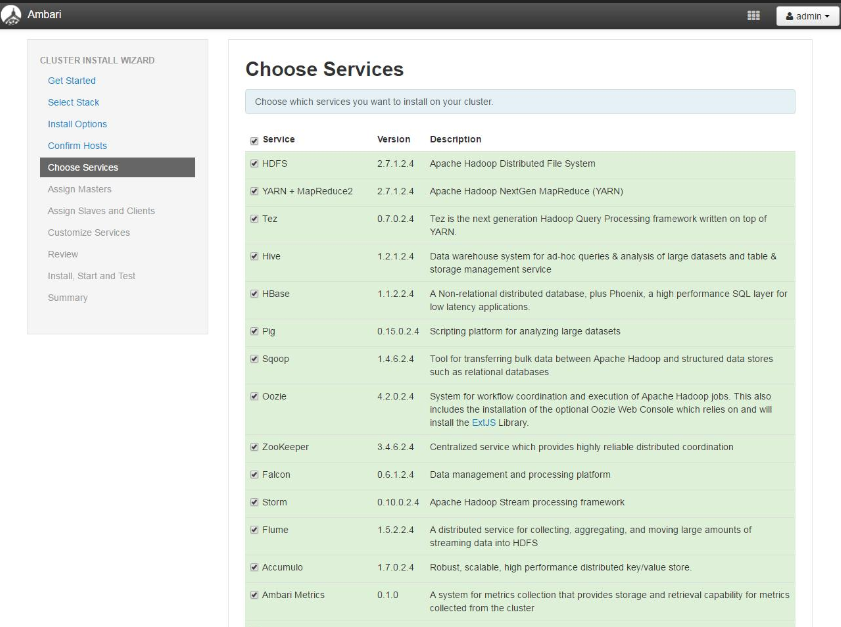Open the views grid icon
841x627 pixels.
pyautogui.click(x=753, y=16)
